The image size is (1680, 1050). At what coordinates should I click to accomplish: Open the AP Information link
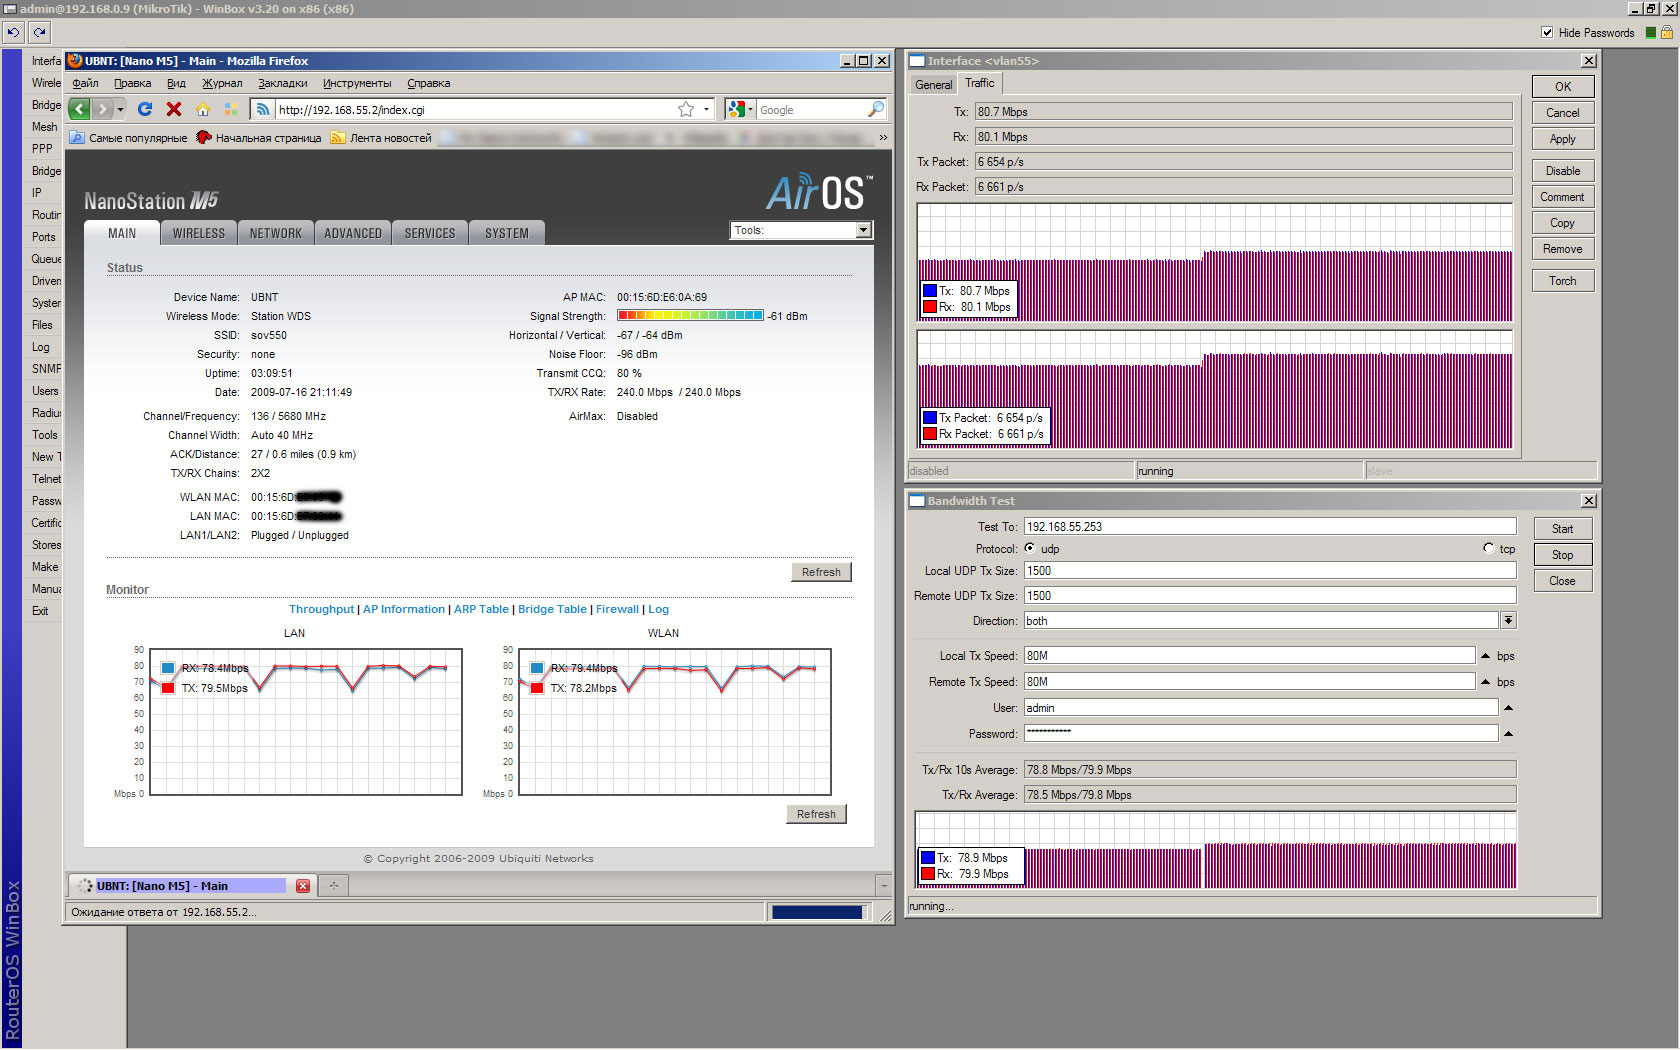point(404,609)
